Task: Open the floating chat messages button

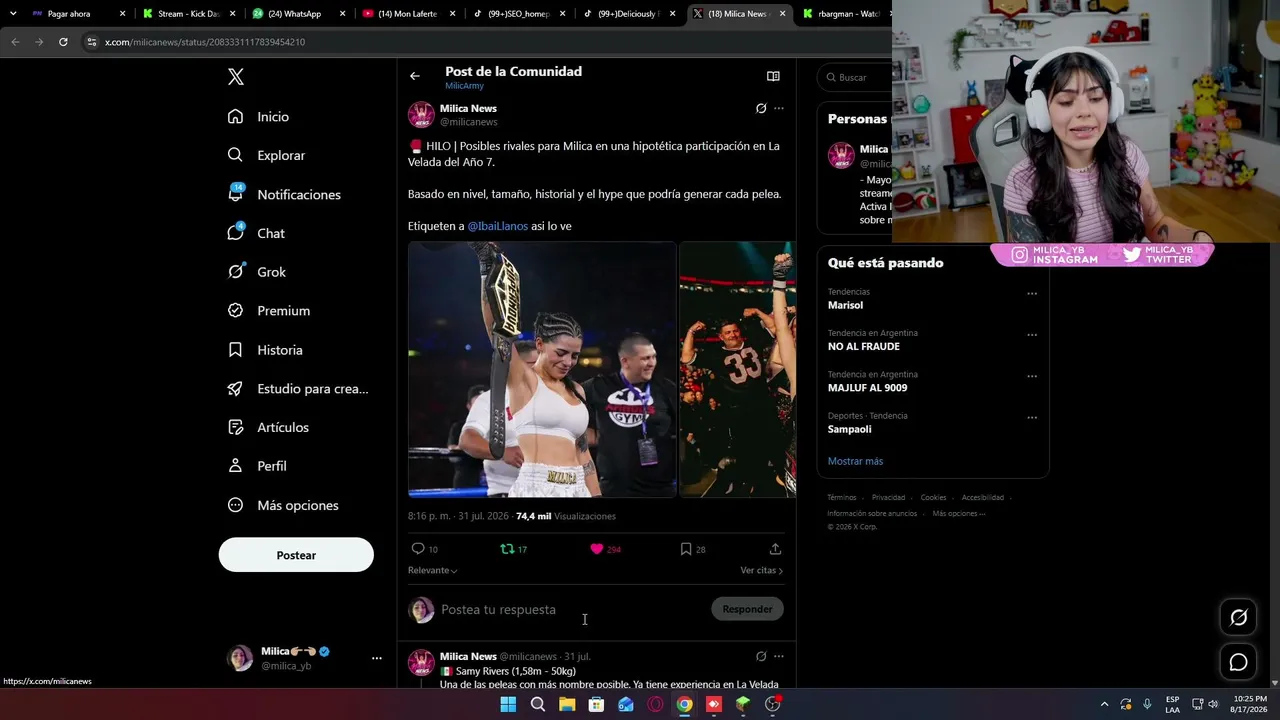Action: click(1238, 662)
